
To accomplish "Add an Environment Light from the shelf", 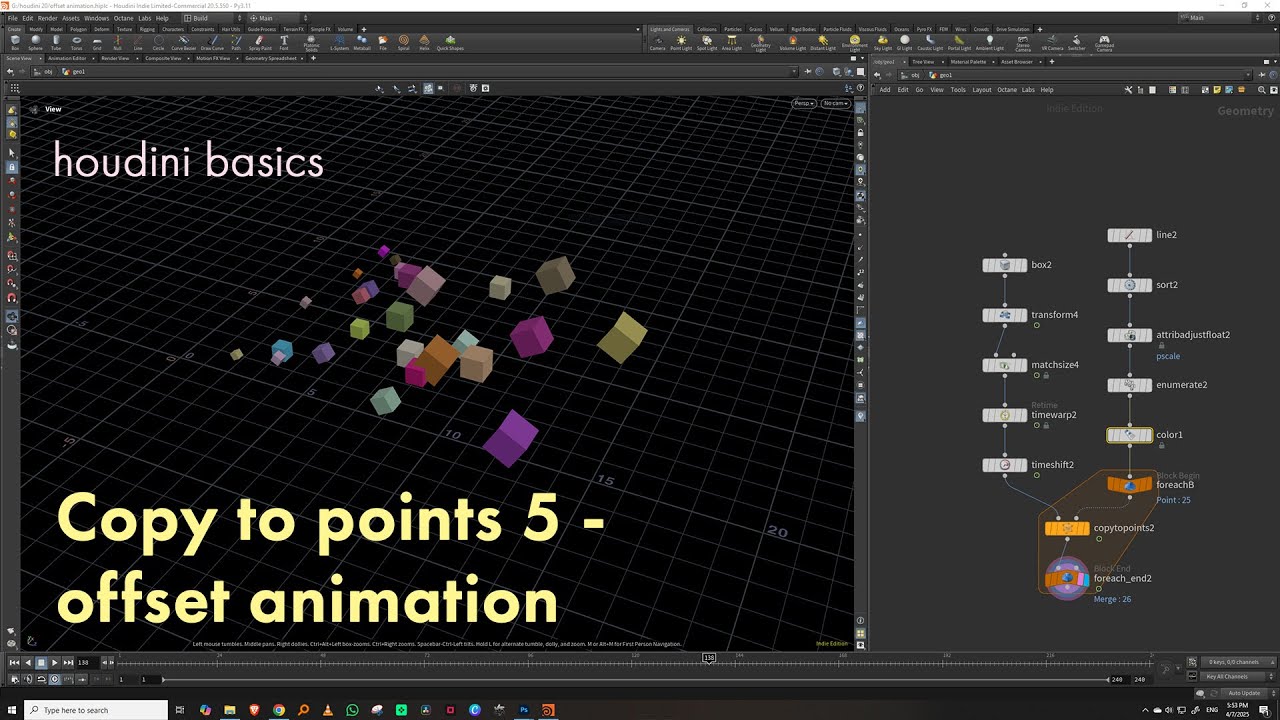I will point(855,43).
